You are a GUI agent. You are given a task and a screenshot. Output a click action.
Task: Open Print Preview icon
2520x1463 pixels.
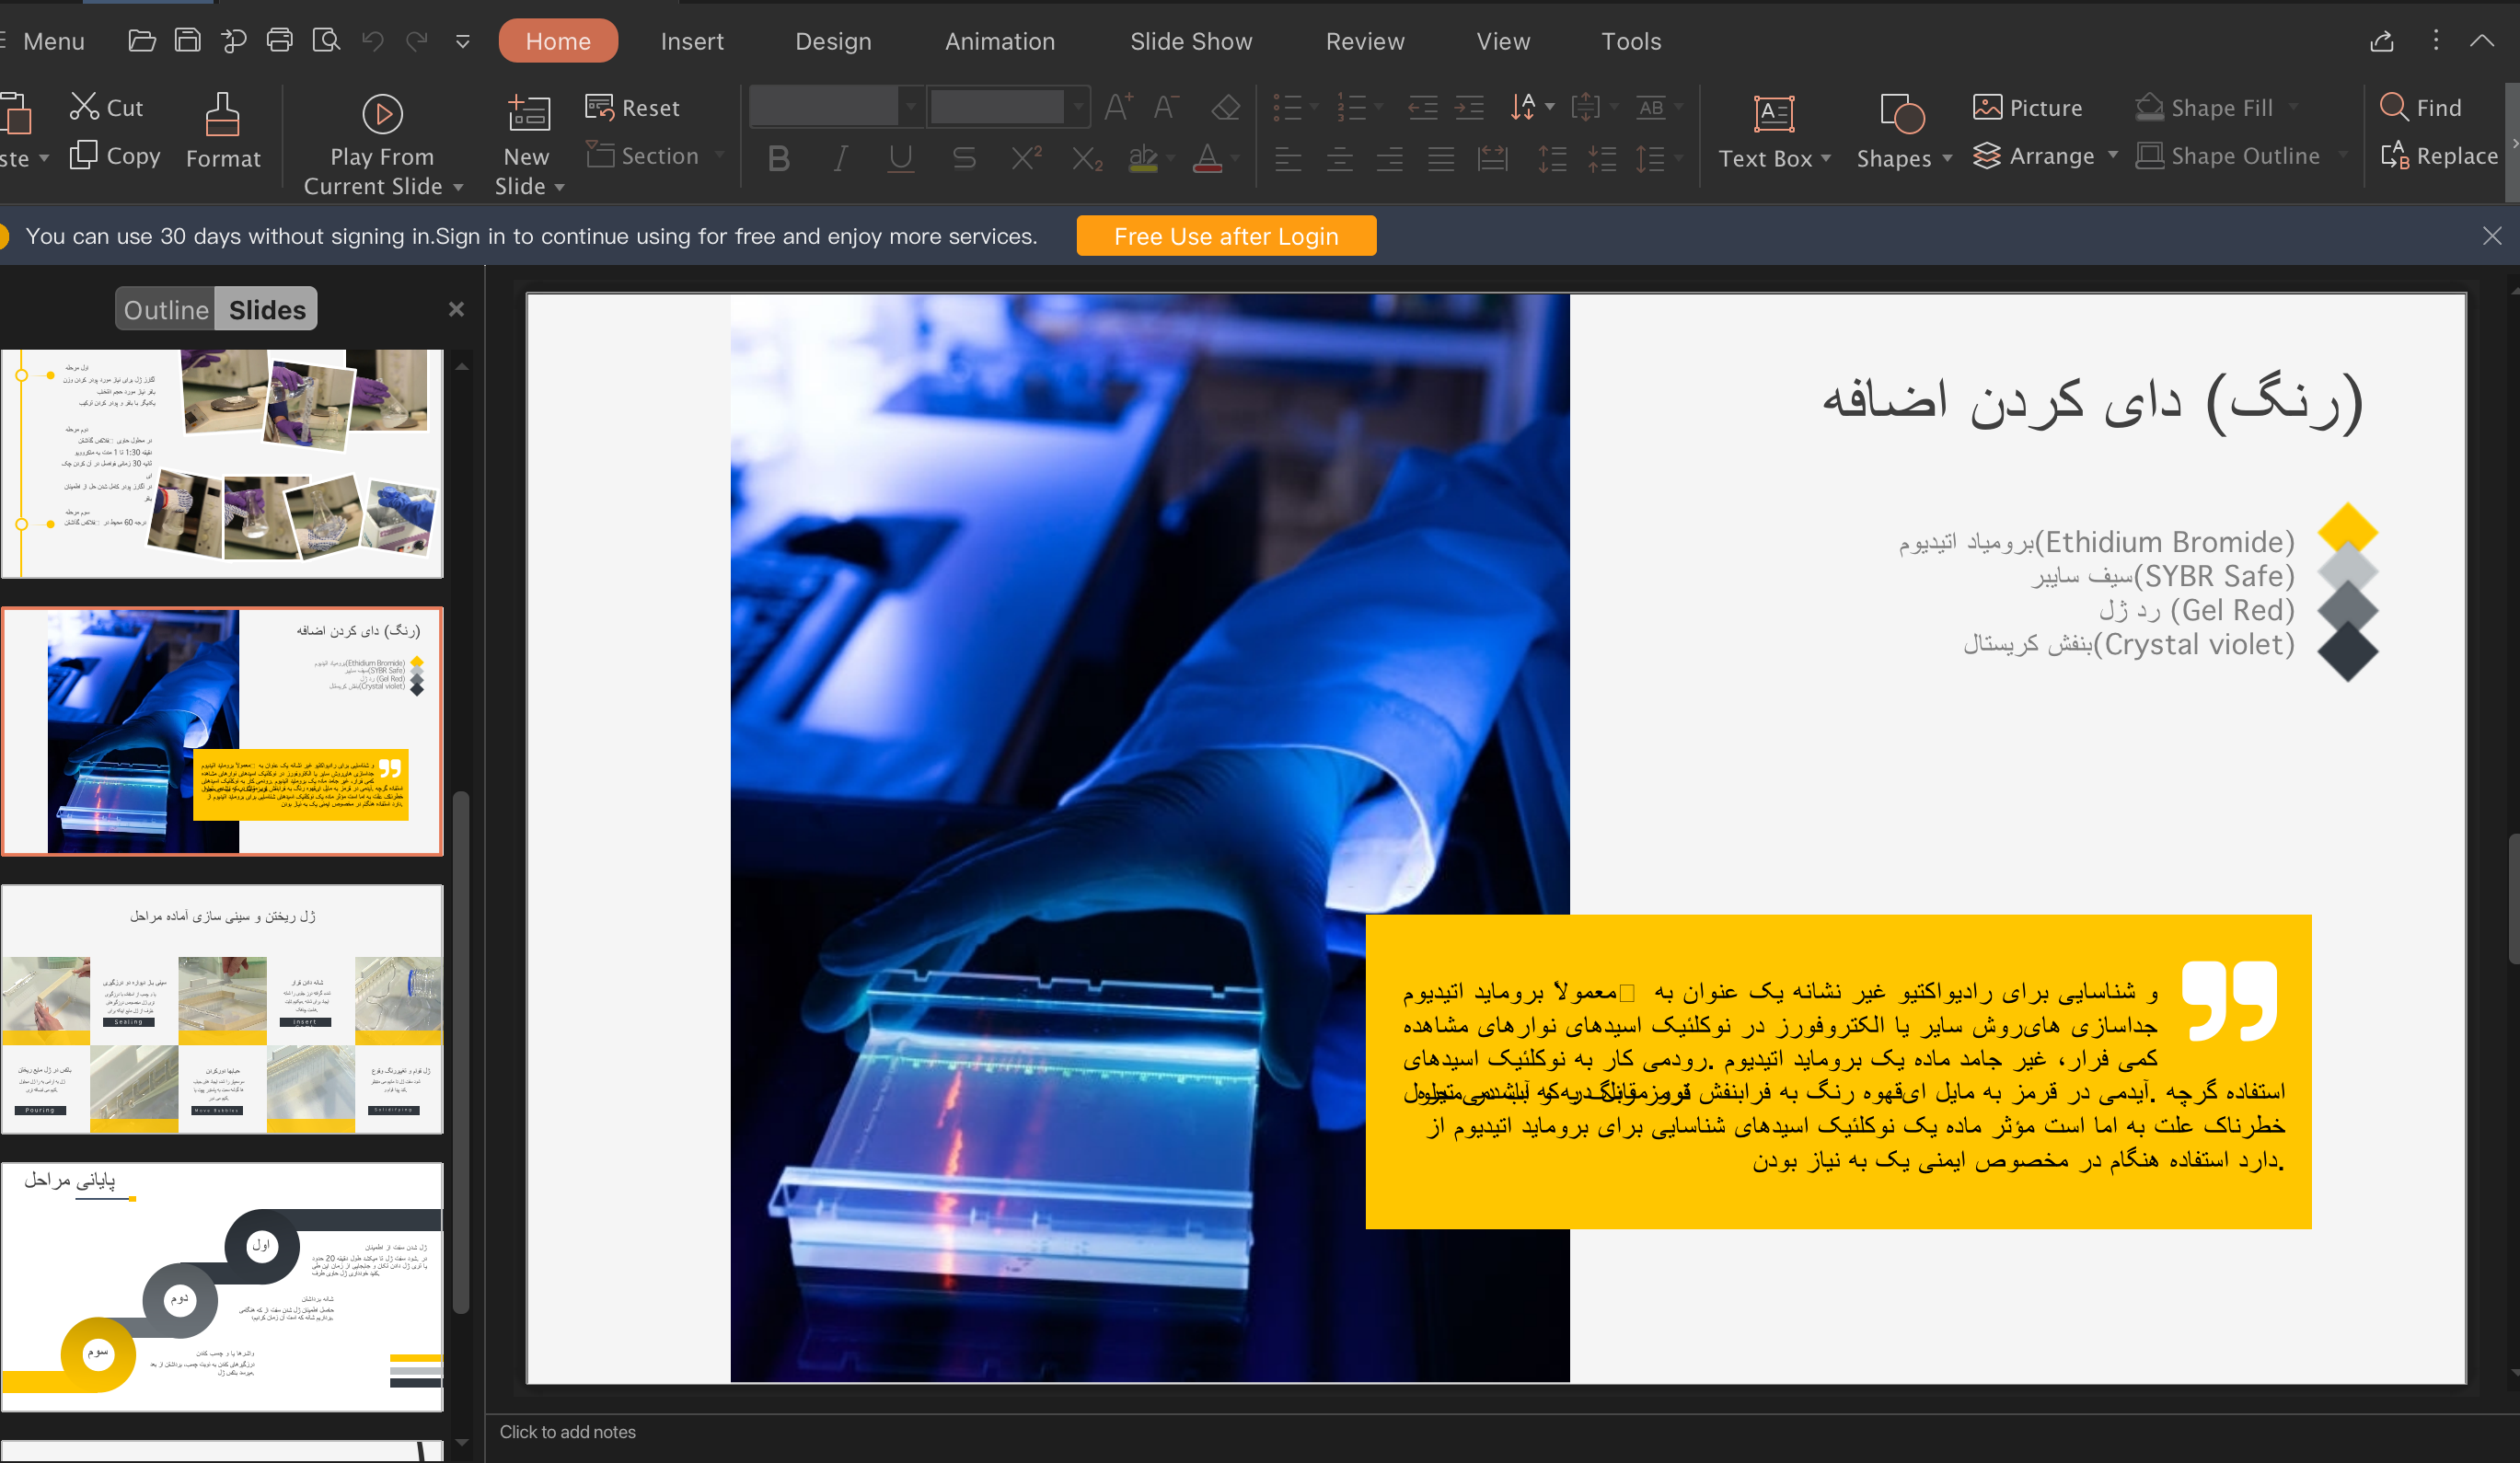click(x=326, y=41)
